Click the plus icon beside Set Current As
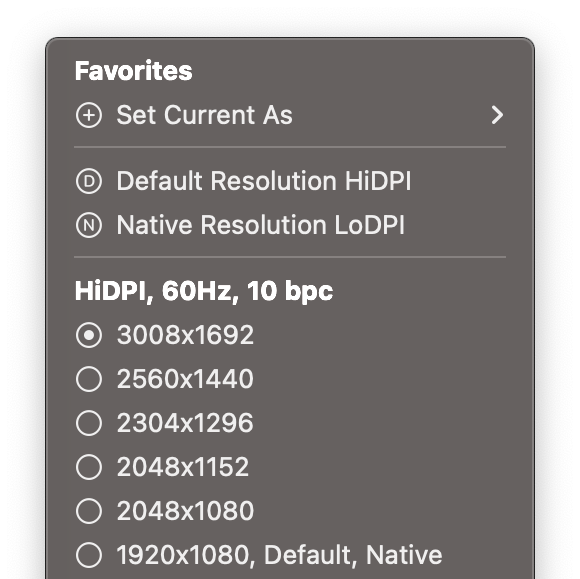Image resolution: width=580 pixels, height=579 pixels. (89, 115)
